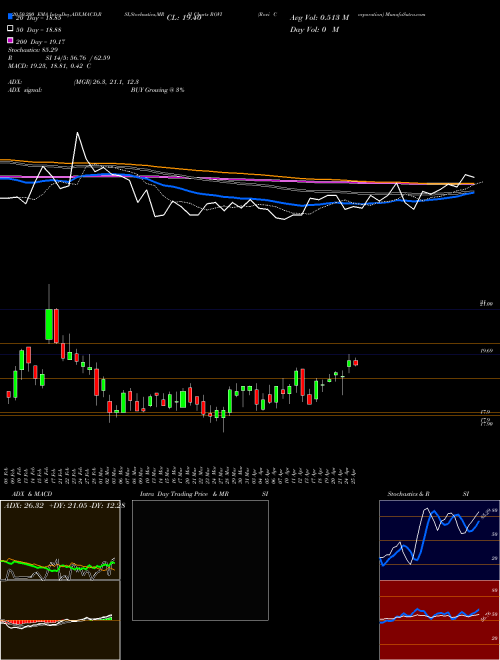Image resolution: width=500 pixels, height=660 pixels.
Task: Click the '20 Day = 18.85' legend text
Action: point(39,18)
